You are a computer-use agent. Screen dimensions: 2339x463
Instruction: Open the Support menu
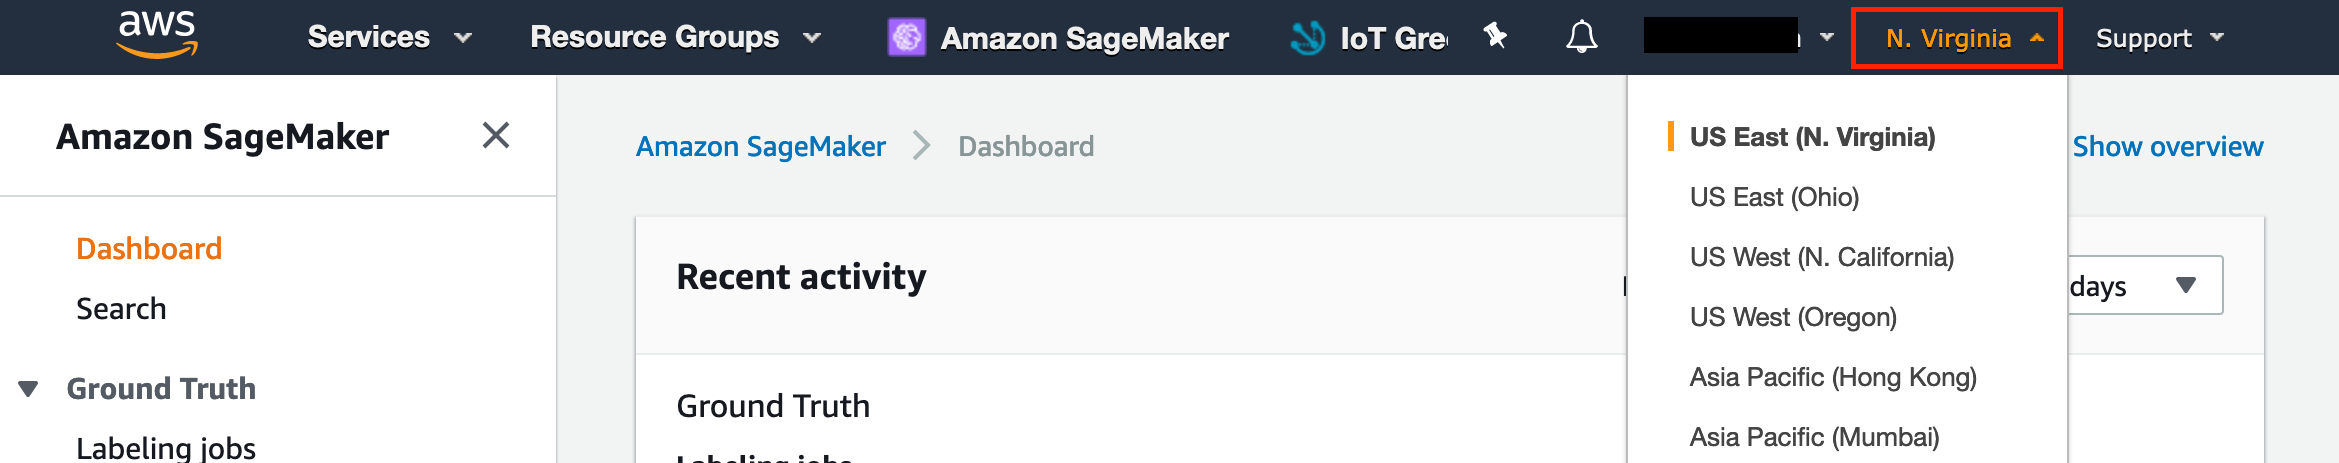point(2160,38)
